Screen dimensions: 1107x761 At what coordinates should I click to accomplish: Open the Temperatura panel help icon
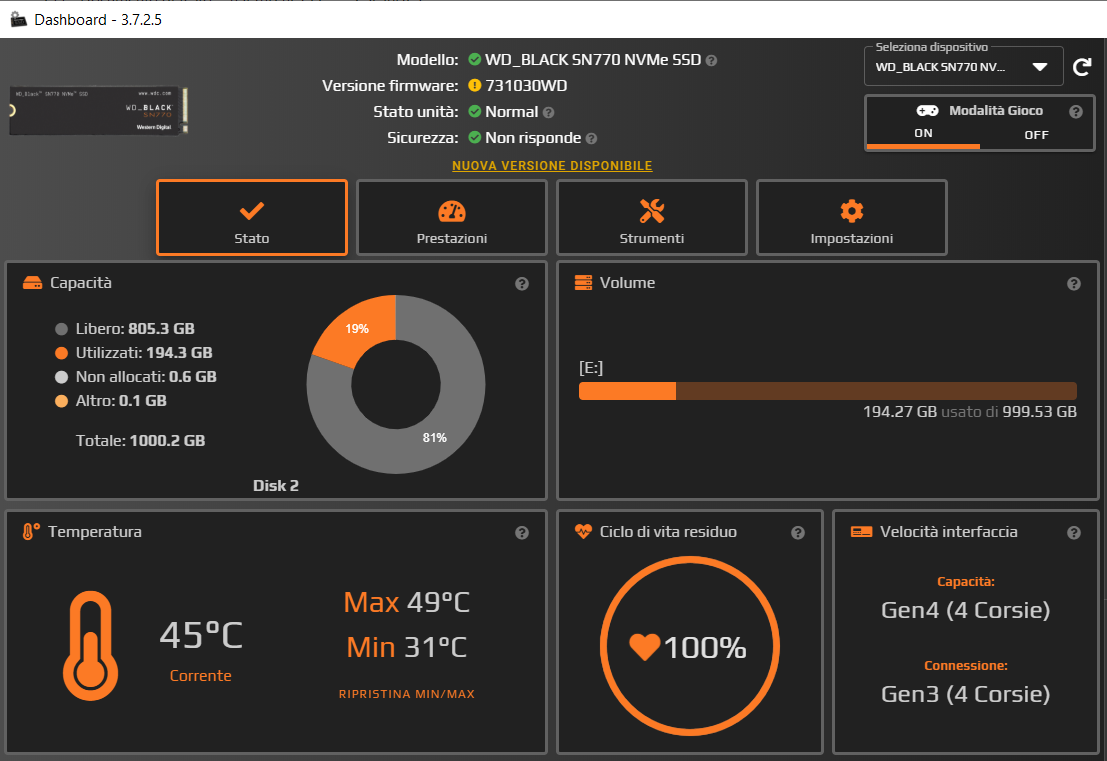coord(522,533)
